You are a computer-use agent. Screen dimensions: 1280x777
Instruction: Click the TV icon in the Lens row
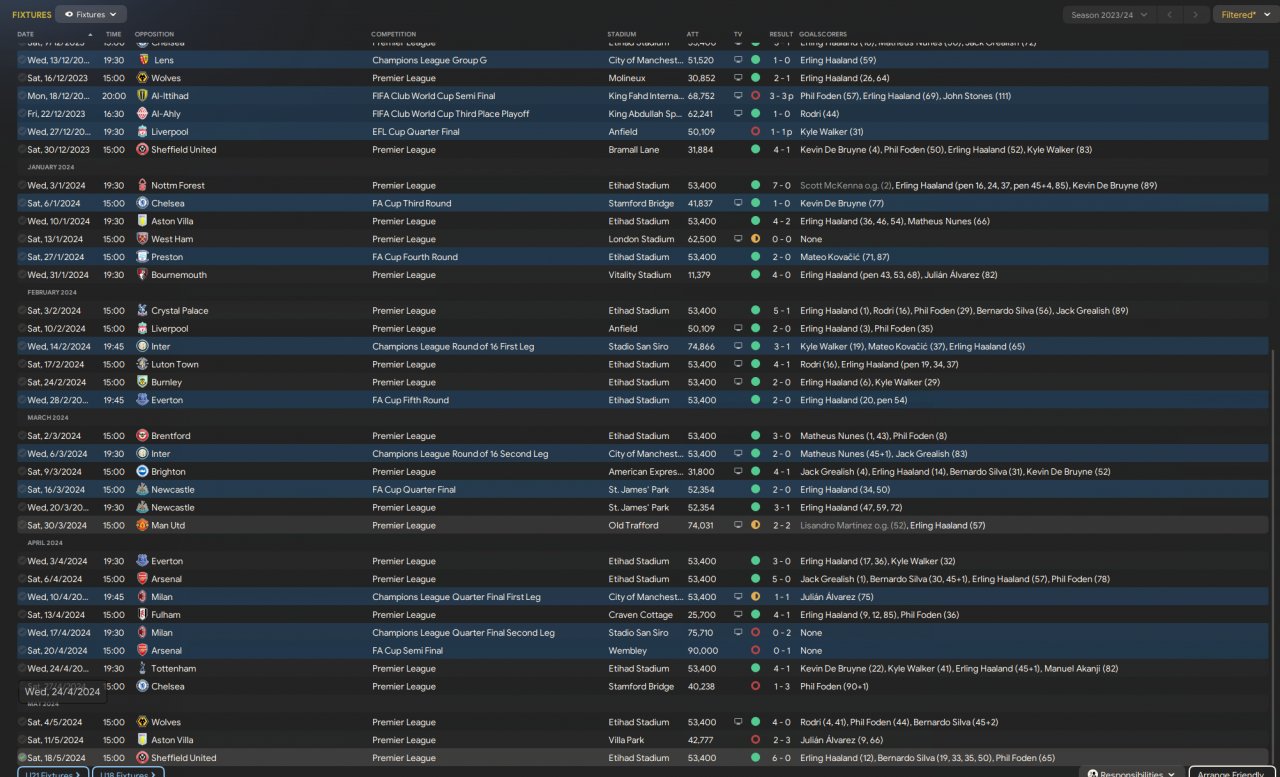738,60
